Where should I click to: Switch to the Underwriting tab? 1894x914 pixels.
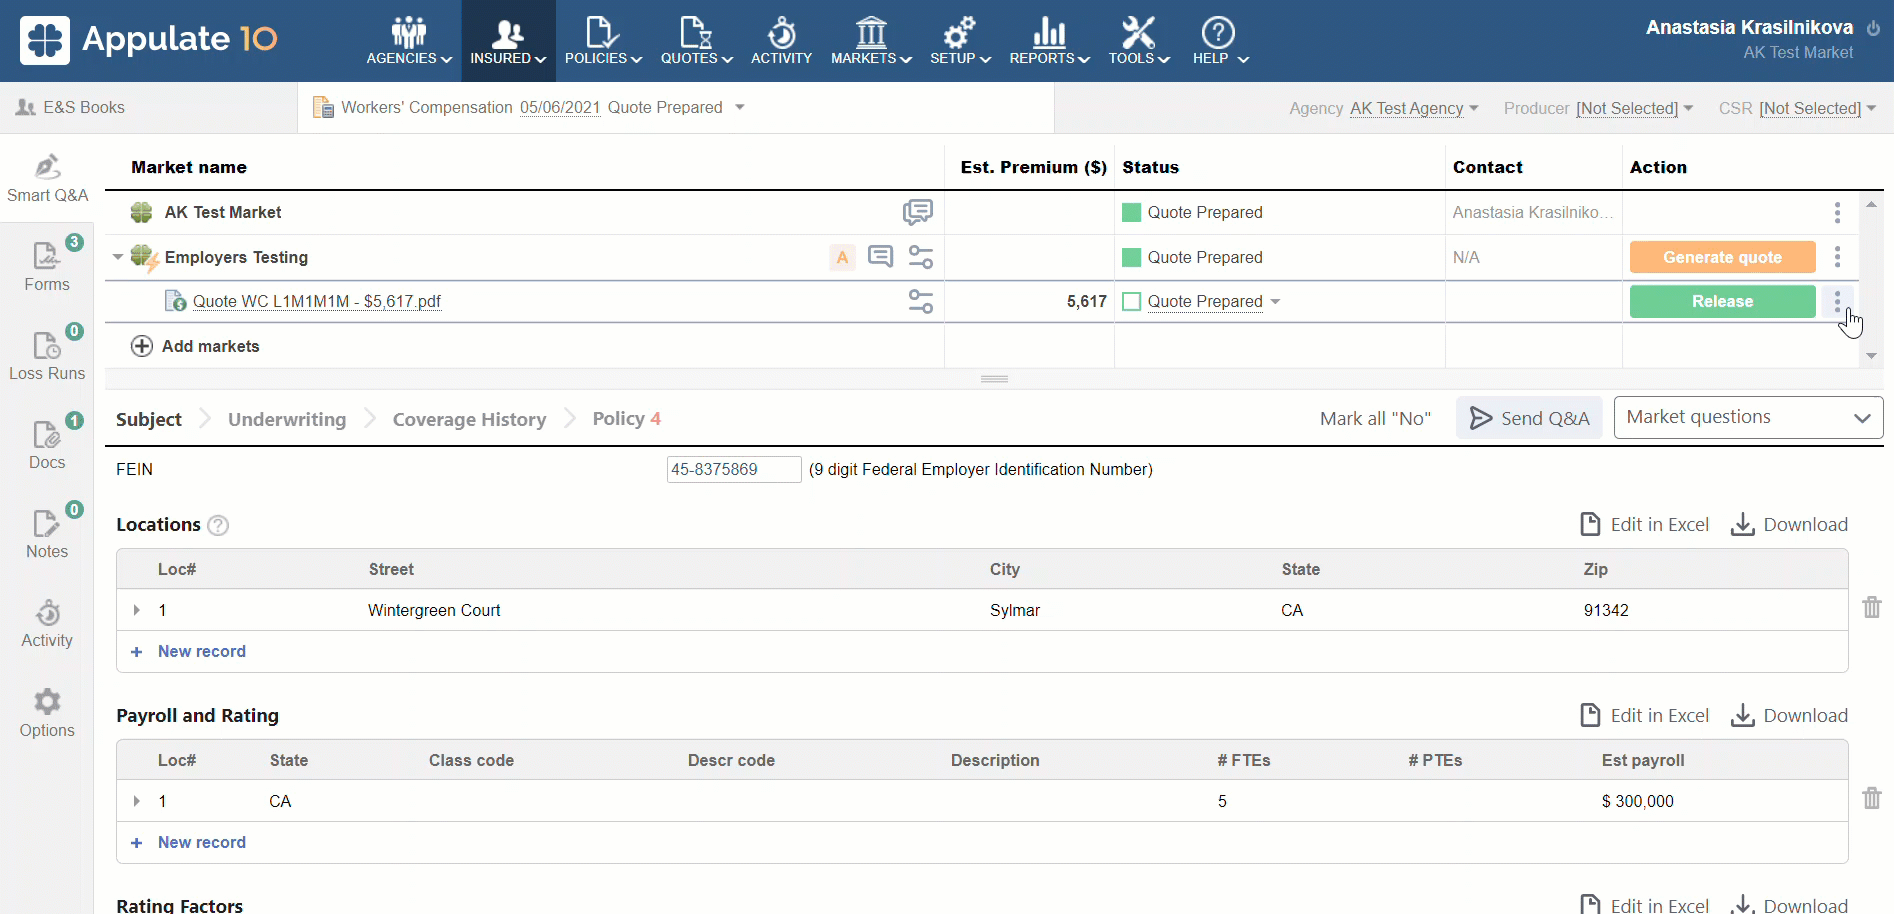[287, 419]
